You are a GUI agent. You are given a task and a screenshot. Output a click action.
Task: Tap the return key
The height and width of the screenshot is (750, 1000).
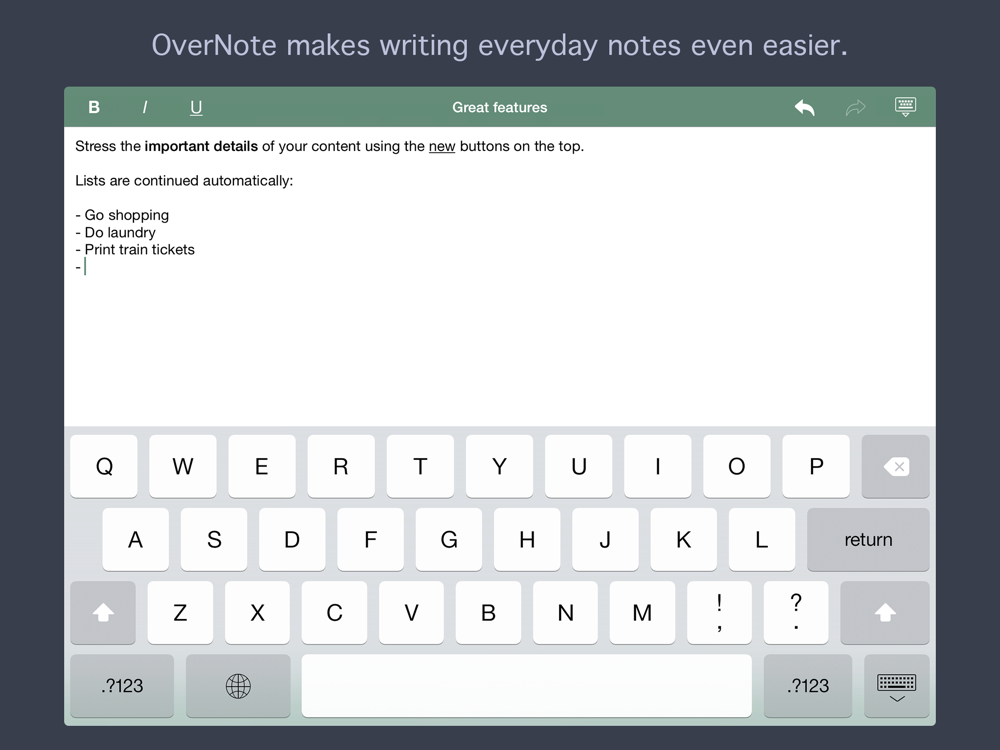tap(868, 540)
